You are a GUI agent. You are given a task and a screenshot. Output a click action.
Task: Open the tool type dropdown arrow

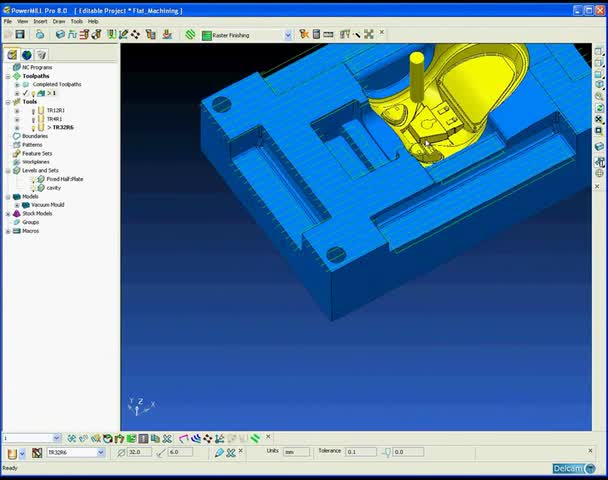22,453
